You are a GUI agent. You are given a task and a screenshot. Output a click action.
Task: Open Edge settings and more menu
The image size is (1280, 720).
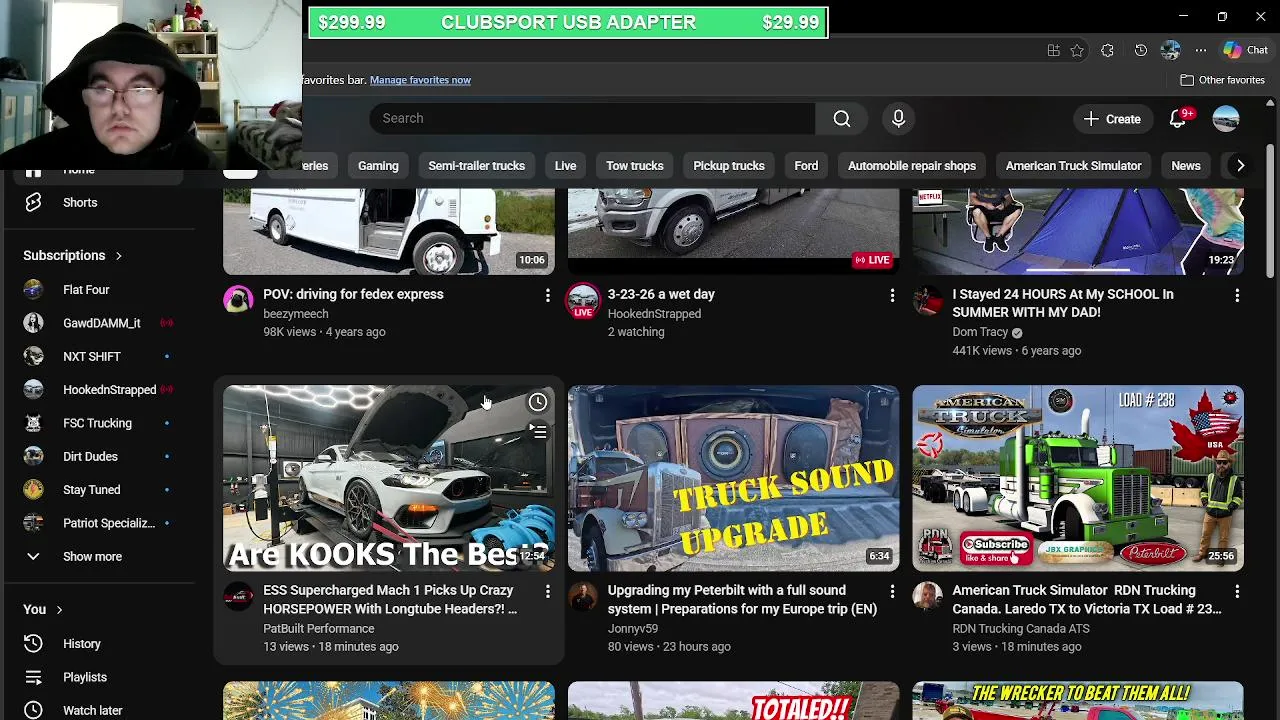[1201, 50]
